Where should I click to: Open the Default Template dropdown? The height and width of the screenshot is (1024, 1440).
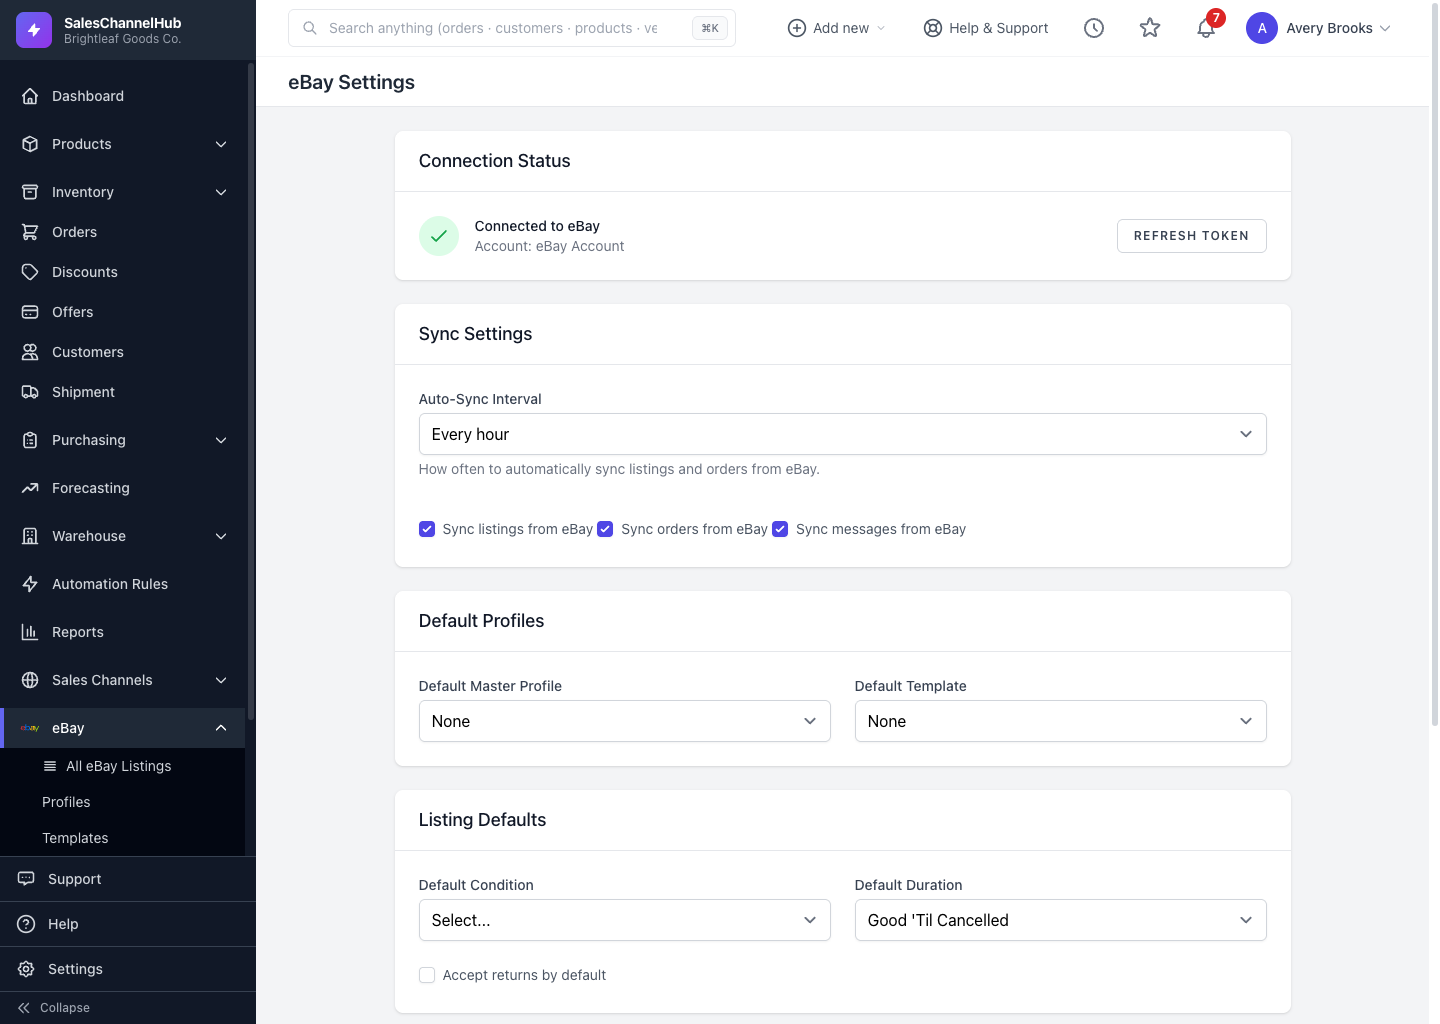click(1060, 721)
